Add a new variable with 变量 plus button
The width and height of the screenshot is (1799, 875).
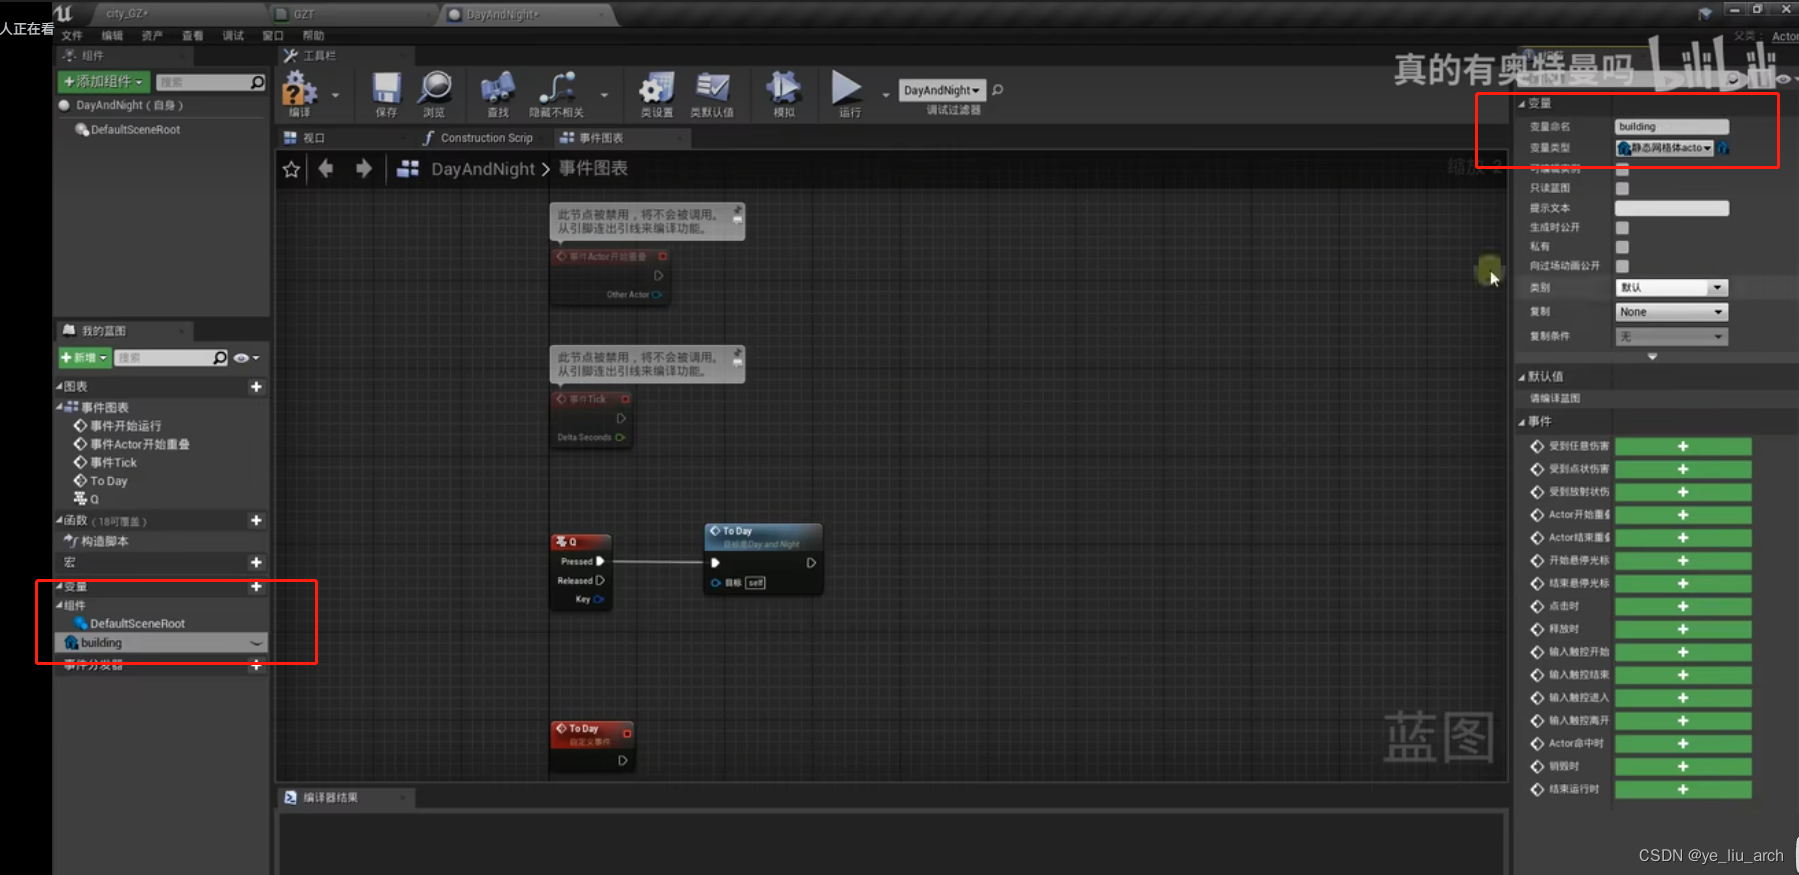click(256, 587)
